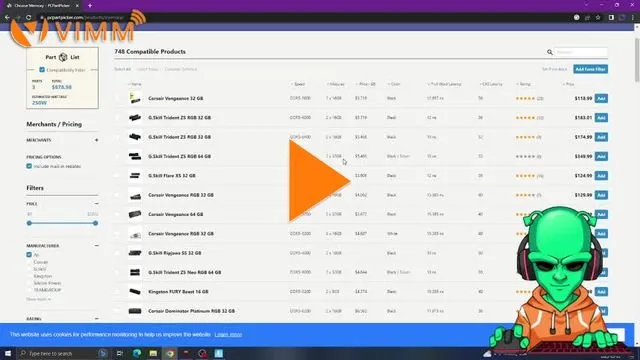Sort the table by the Modules column
The image size is (640, 360).
(336, 84)
